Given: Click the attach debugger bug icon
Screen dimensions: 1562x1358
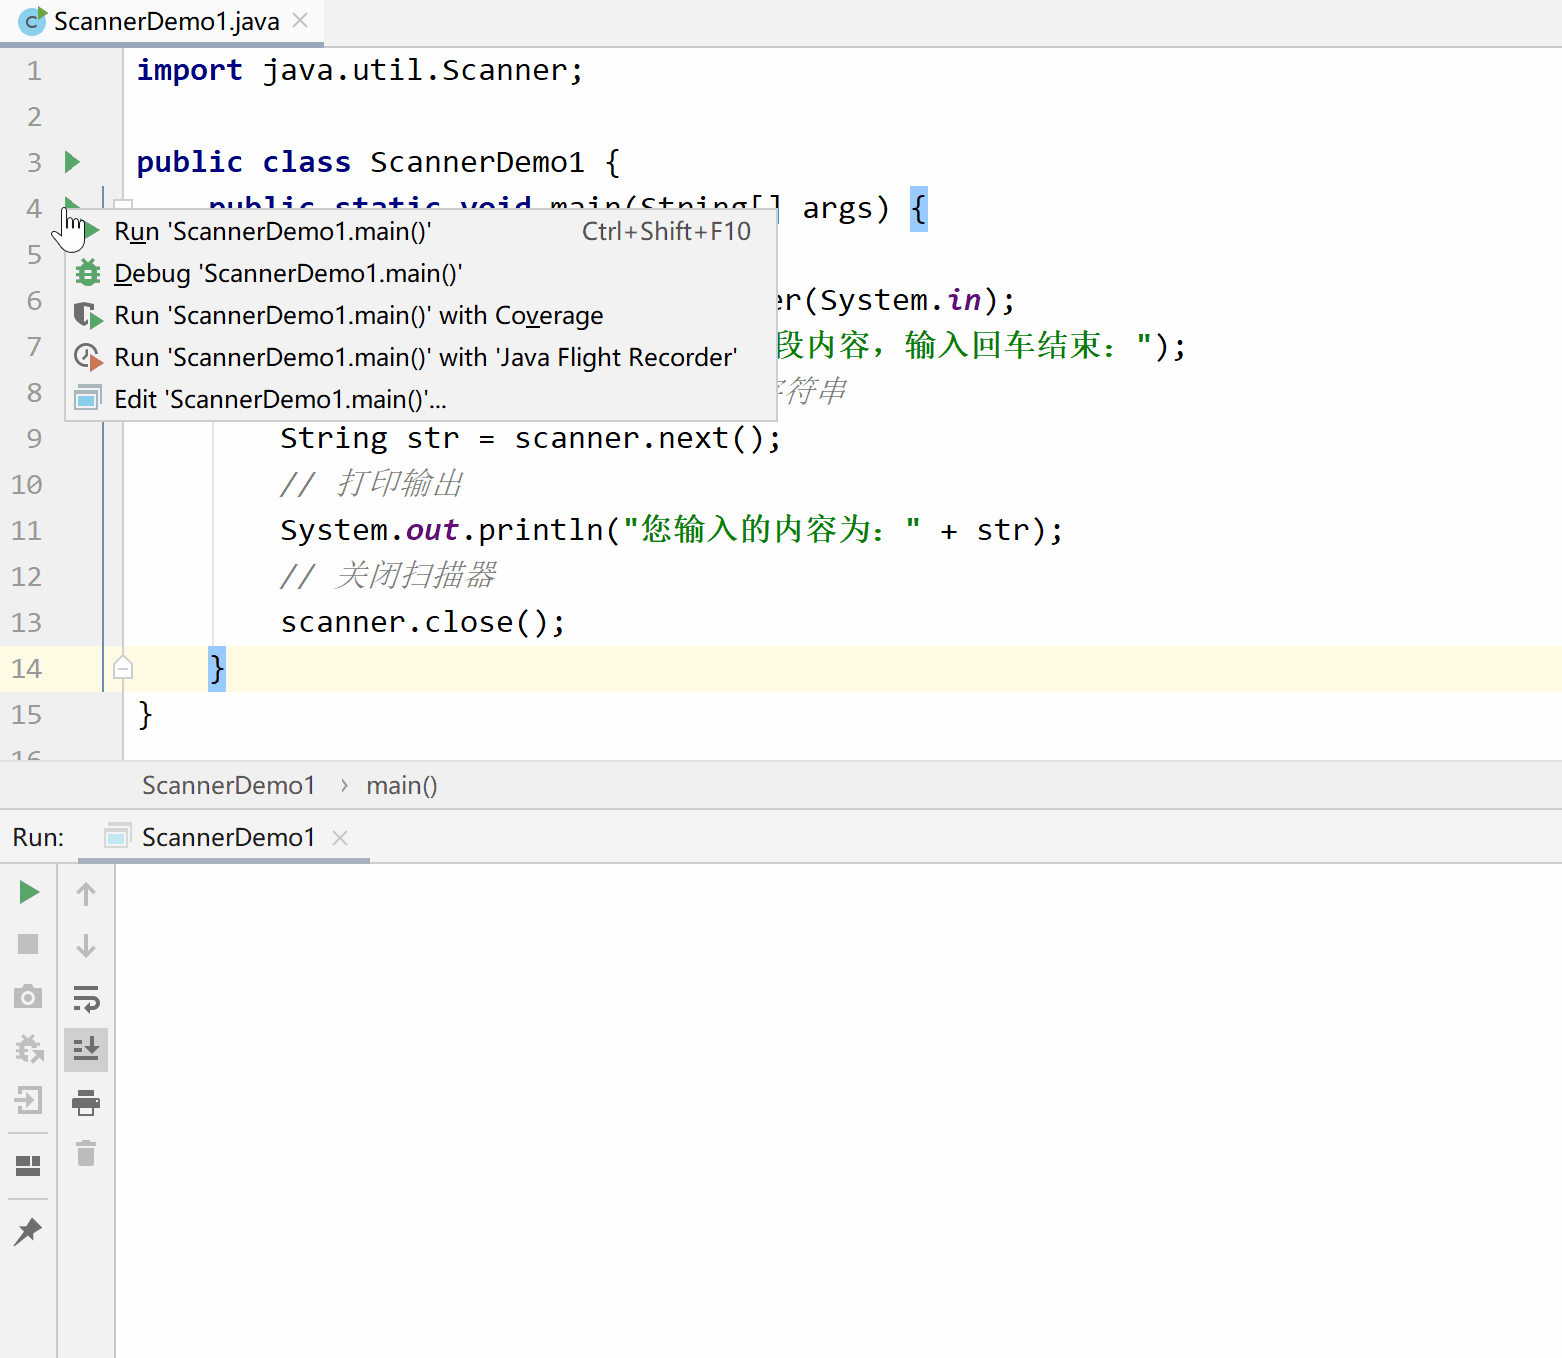Looking at the screenshot, I should coord(29,1048).
